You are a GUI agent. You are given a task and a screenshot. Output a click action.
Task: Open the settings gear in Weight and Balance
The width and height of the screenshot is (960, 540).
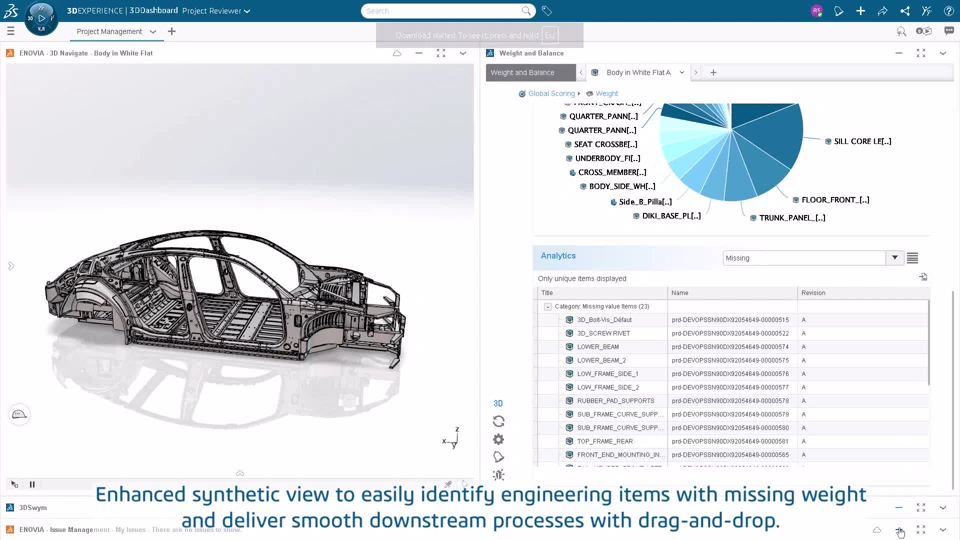(498, 439)
